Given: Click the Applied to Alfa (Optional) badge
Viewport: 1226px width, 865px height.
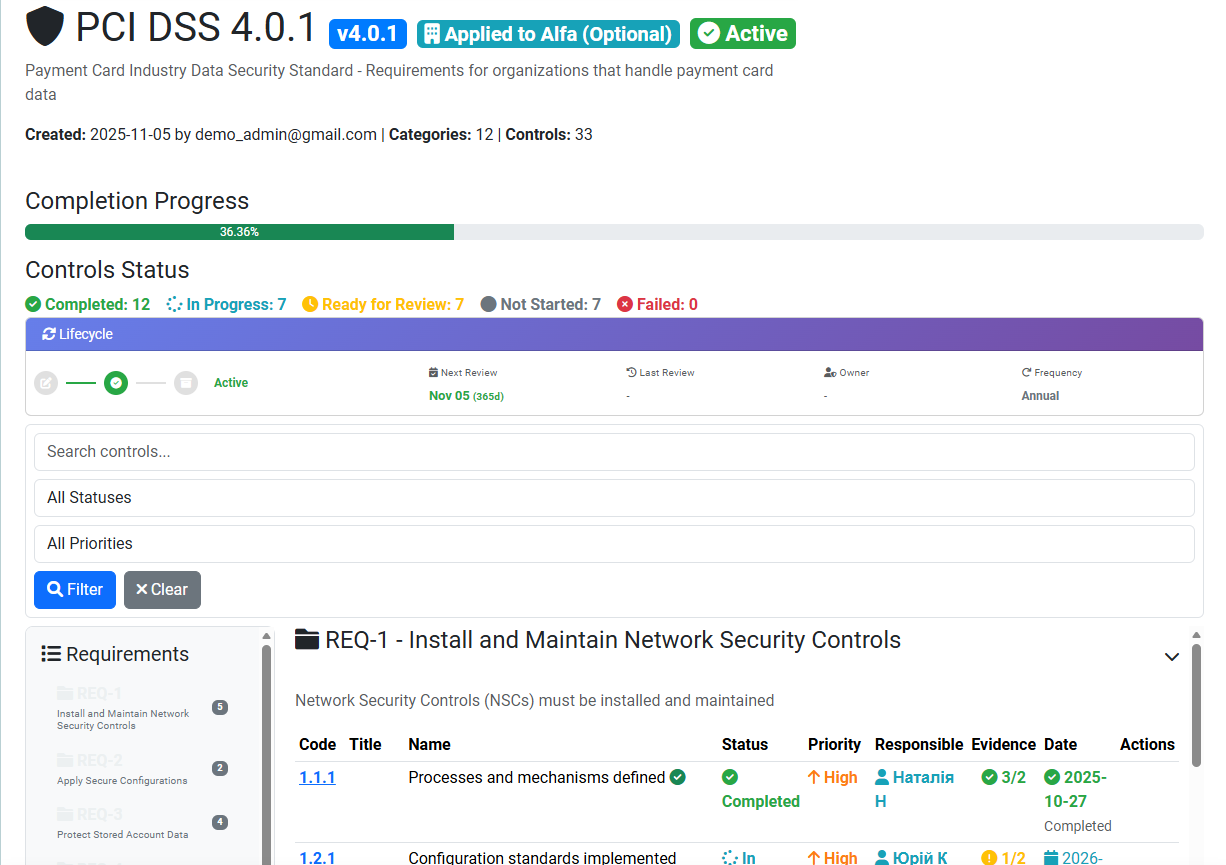Looking at the screenshot, I should pos(548,34).
